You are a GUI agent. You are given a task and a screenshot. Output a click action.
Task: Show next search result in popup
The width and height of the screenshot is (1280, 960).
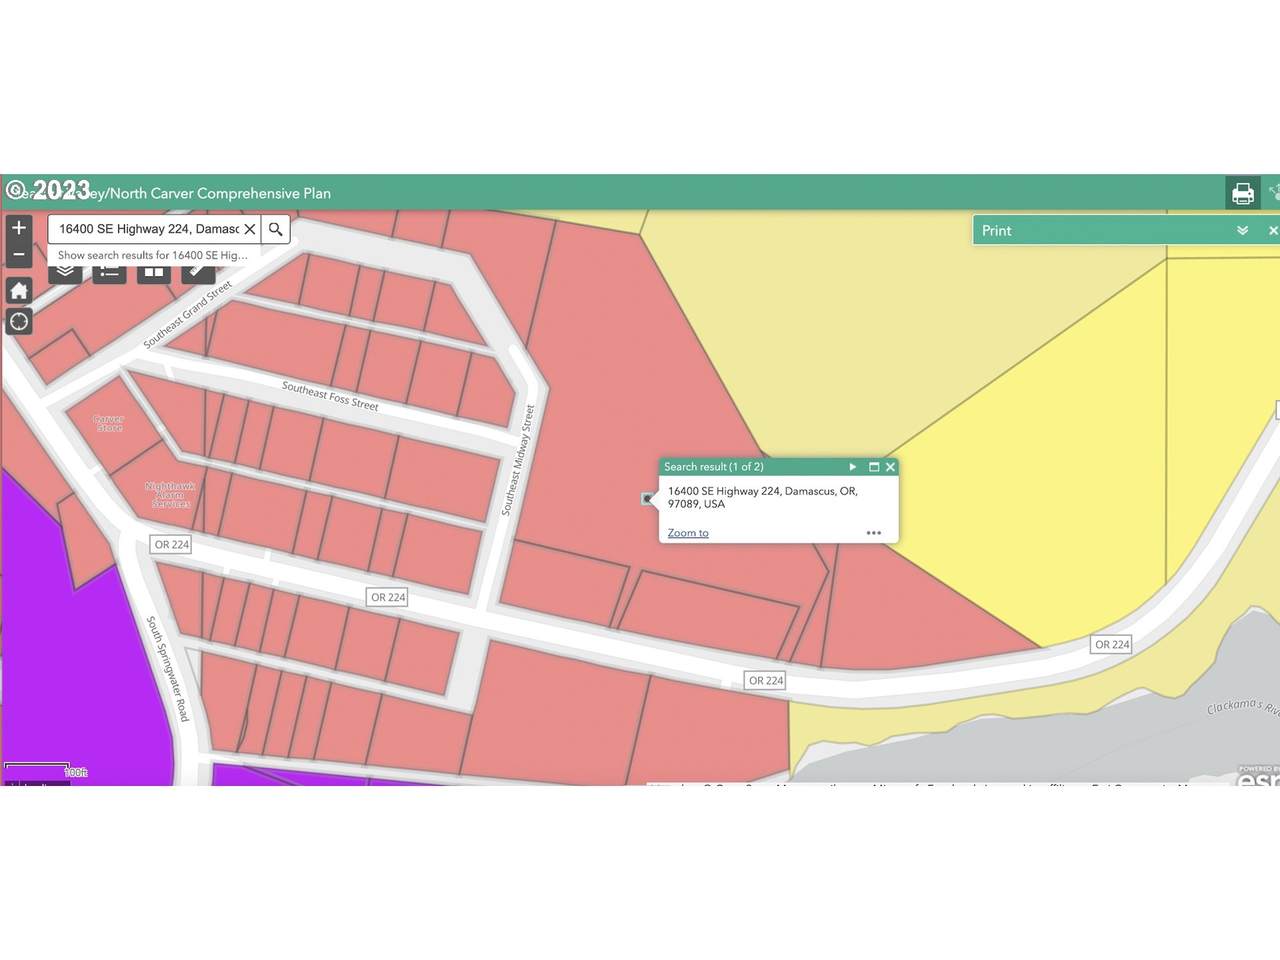pos(852,467)
